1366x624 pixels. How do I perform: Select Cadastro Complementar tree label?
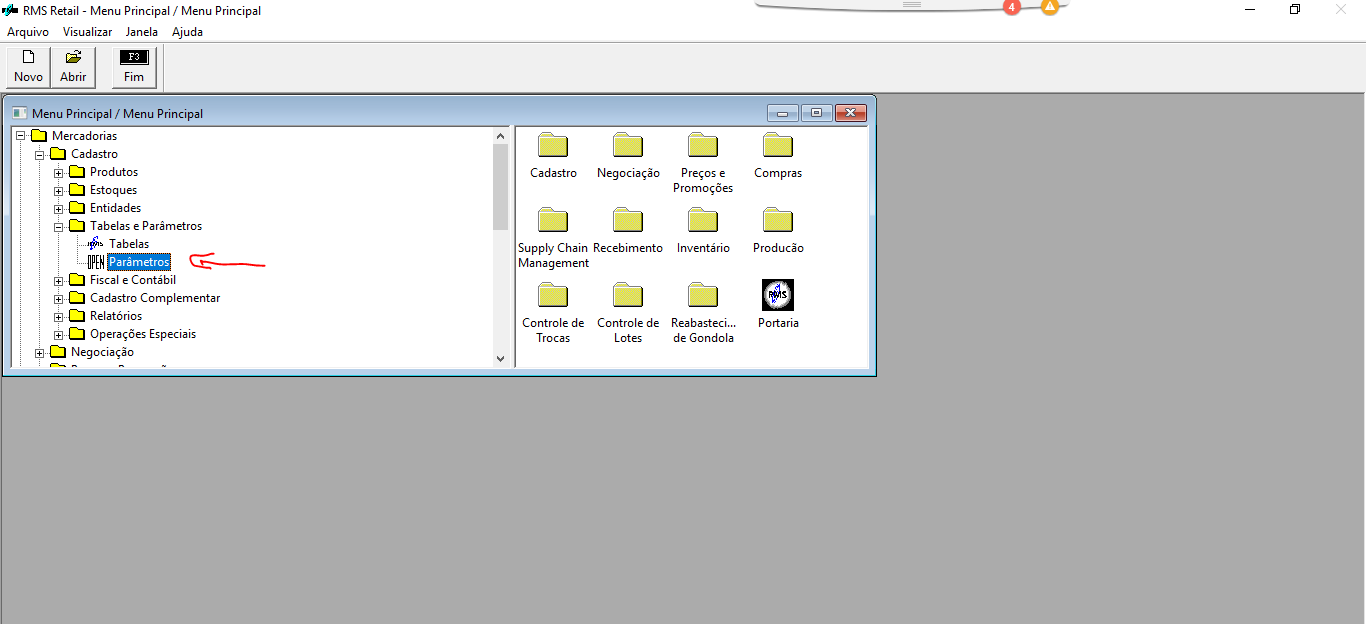pyautogui.click(x=155, y=298)
